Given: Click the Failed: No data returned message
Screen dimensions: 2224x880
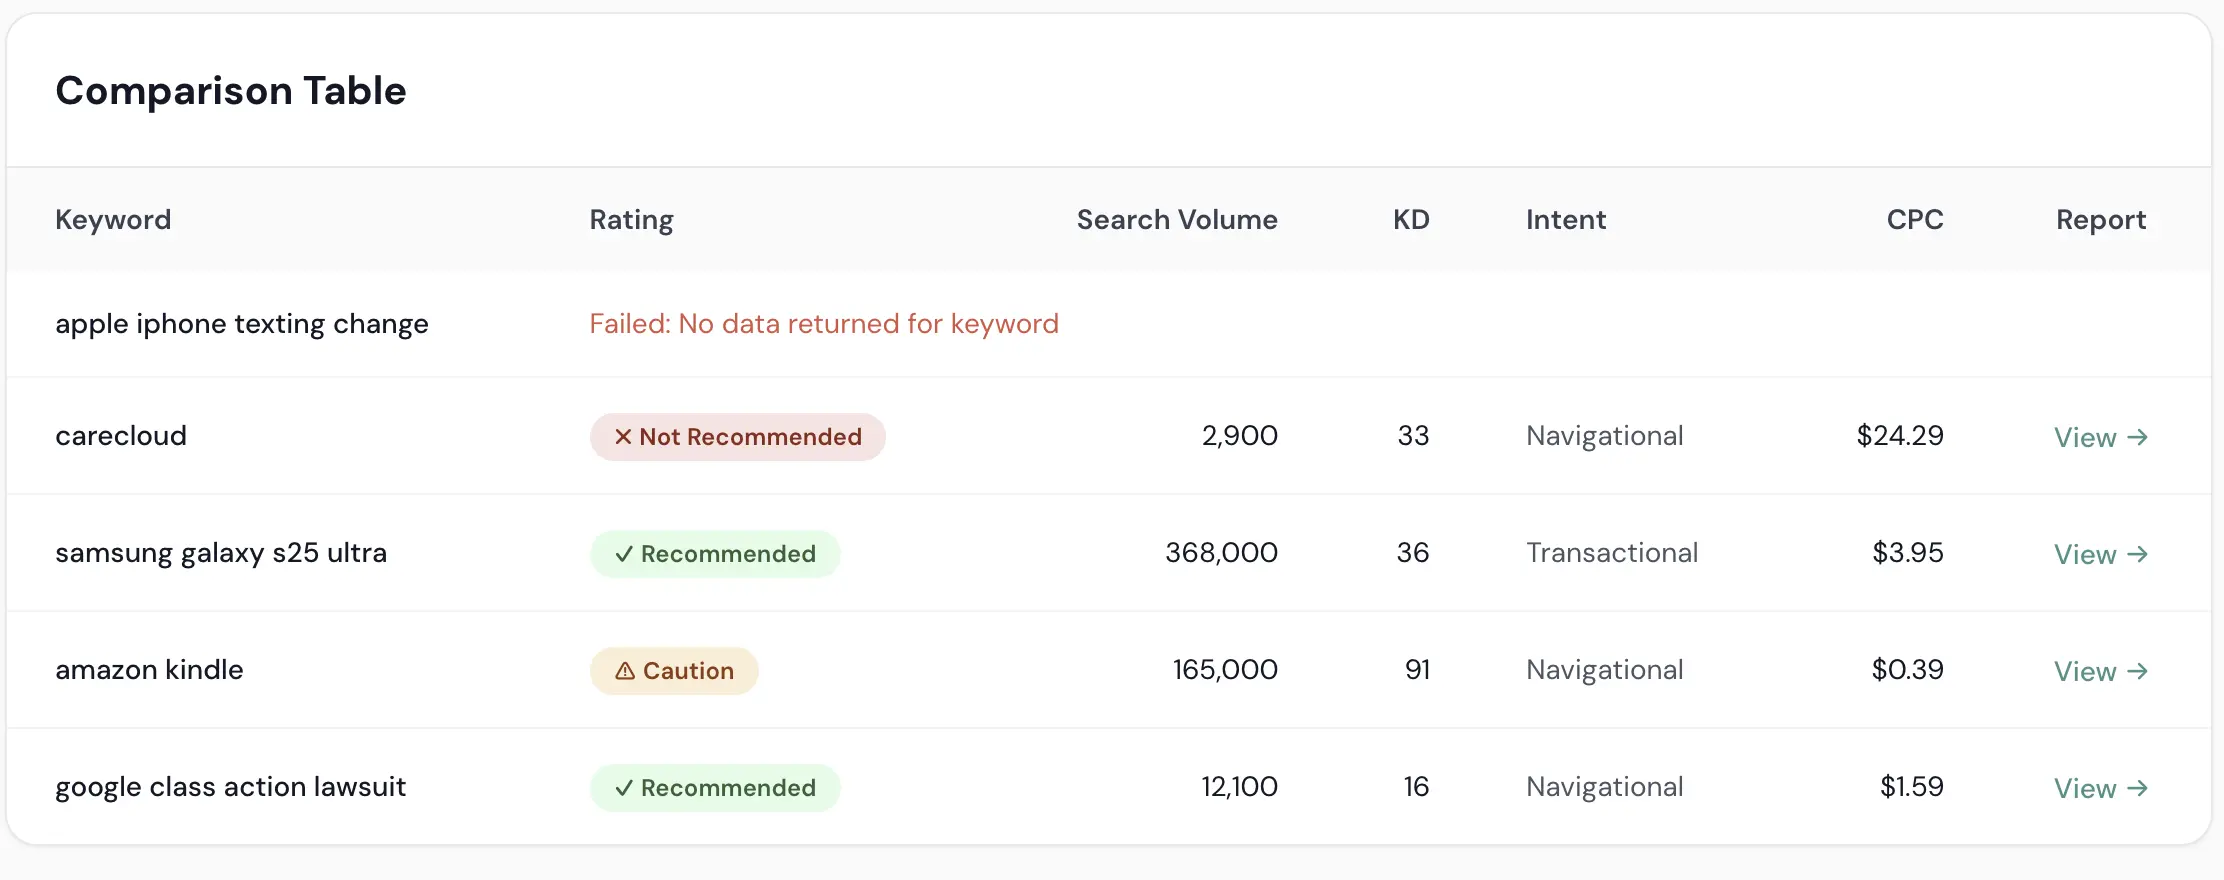Looking at the screenshot, I should click(824, 324).
